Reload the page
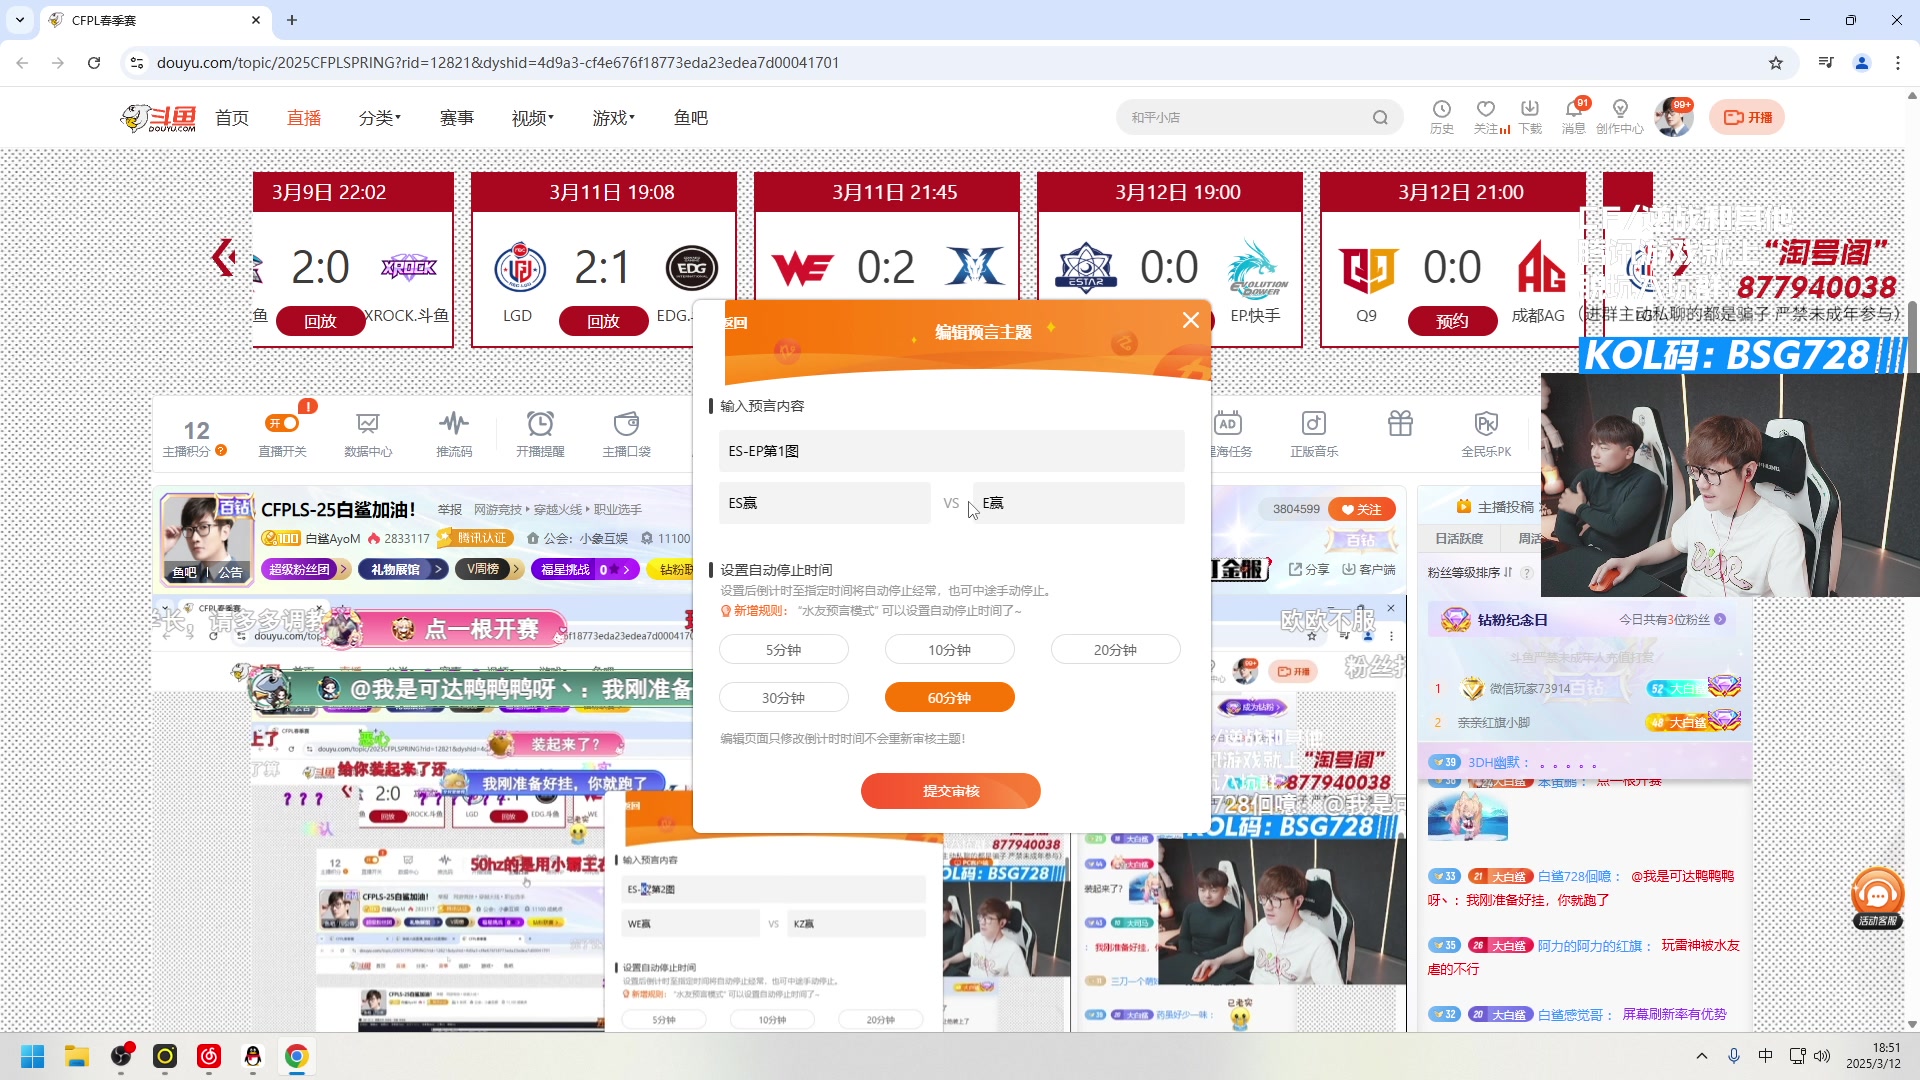This screenshot has width=1920, height=1080. (x=94, y=63)
